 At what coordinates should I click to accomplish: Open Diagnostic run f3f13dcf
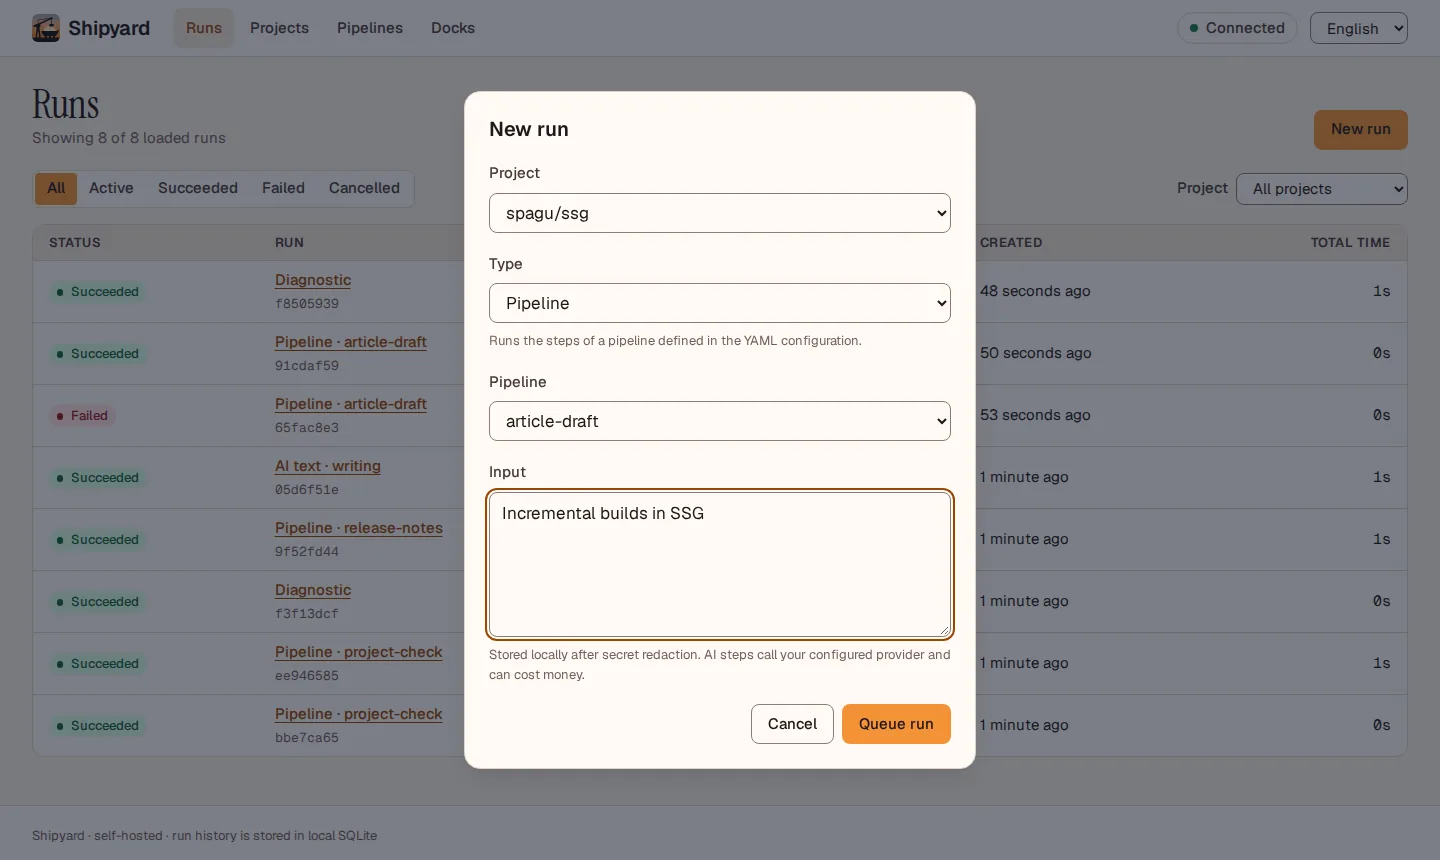pos(313,591)
